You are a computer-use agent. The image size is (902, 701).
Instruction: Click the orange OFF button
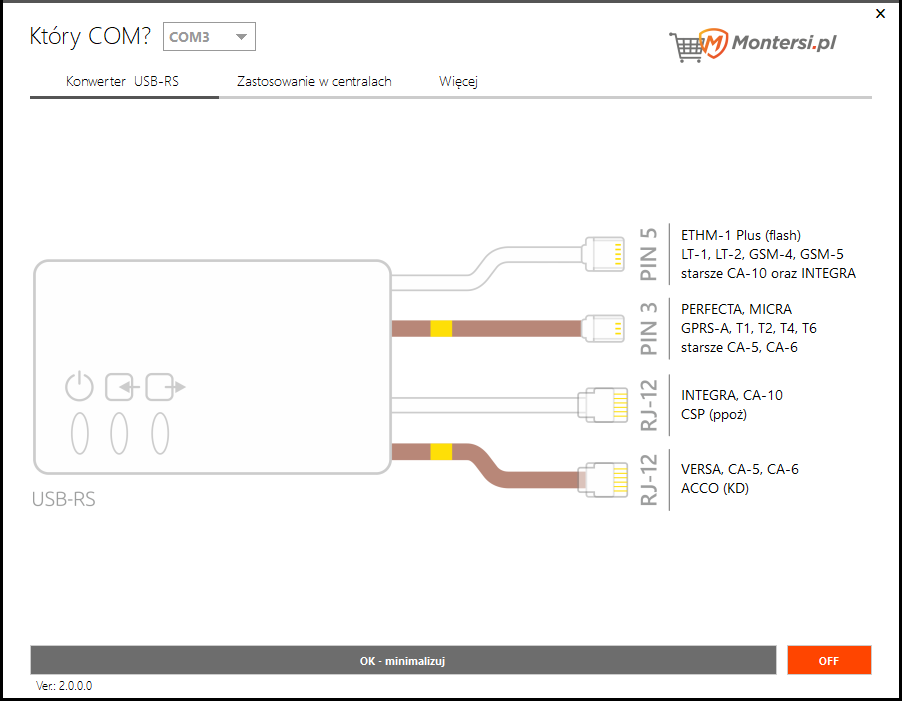click(829, 660)
